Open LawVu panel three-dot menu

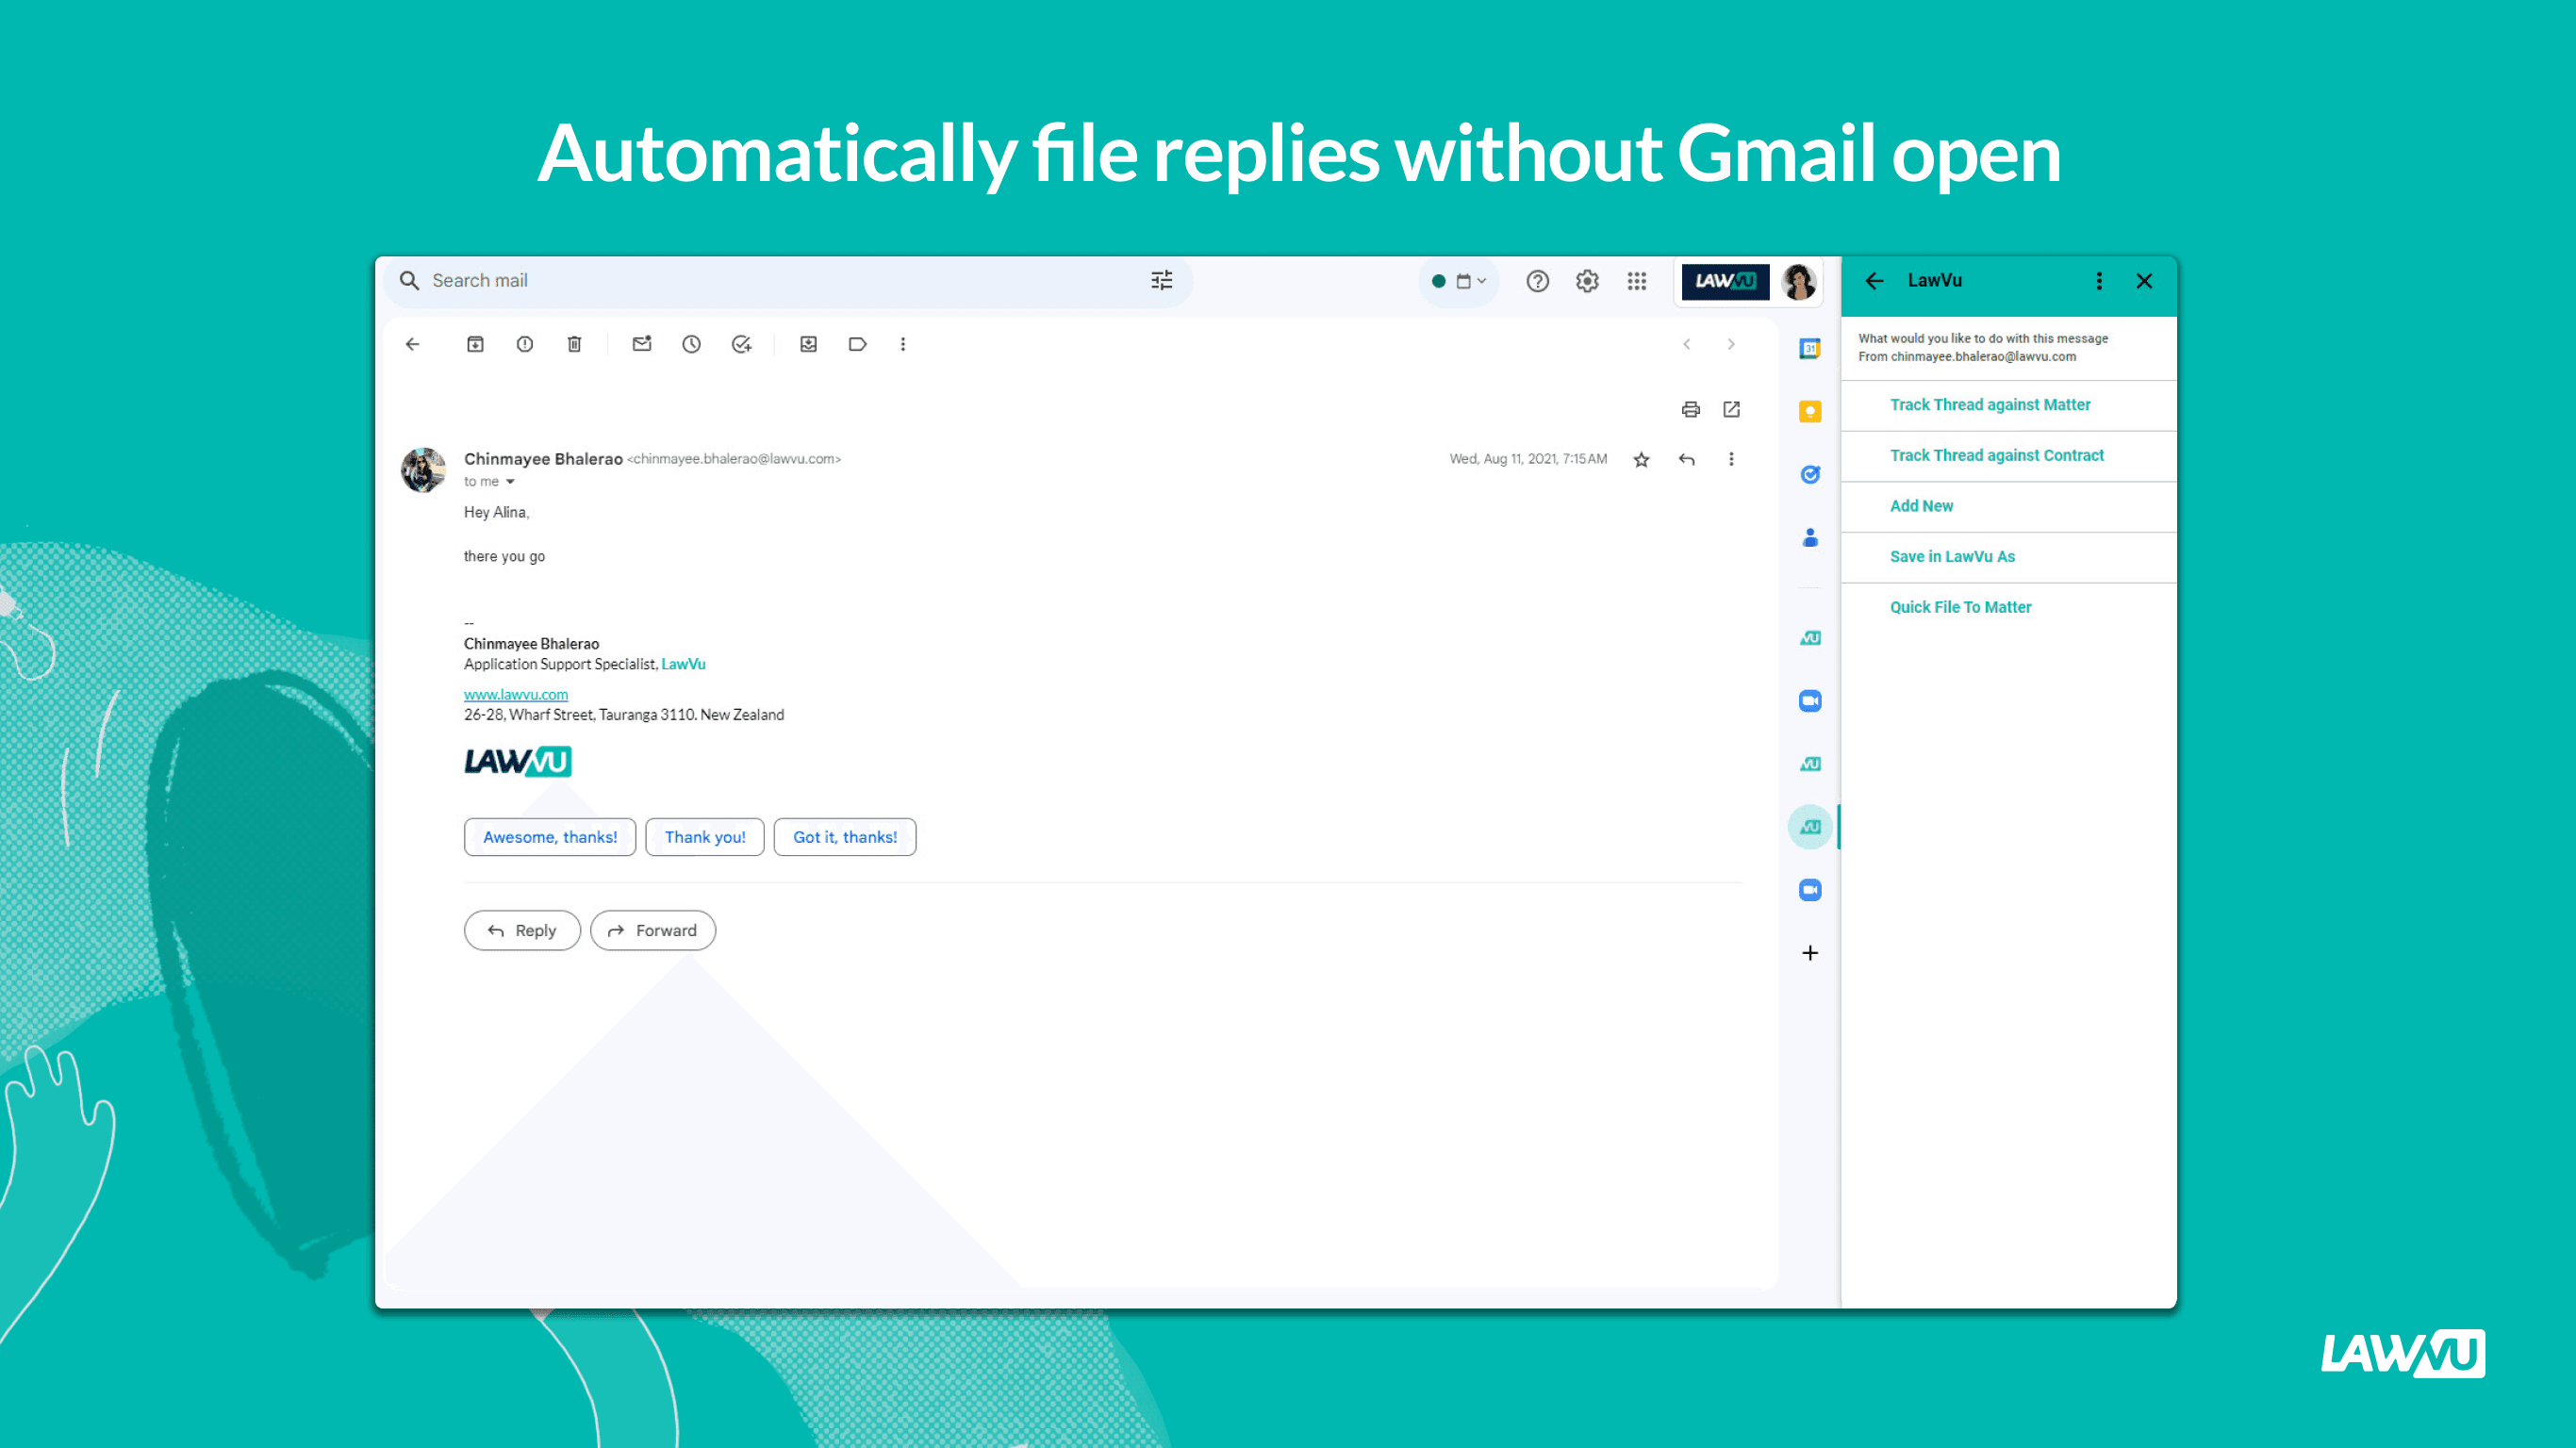click(2099, 281)
